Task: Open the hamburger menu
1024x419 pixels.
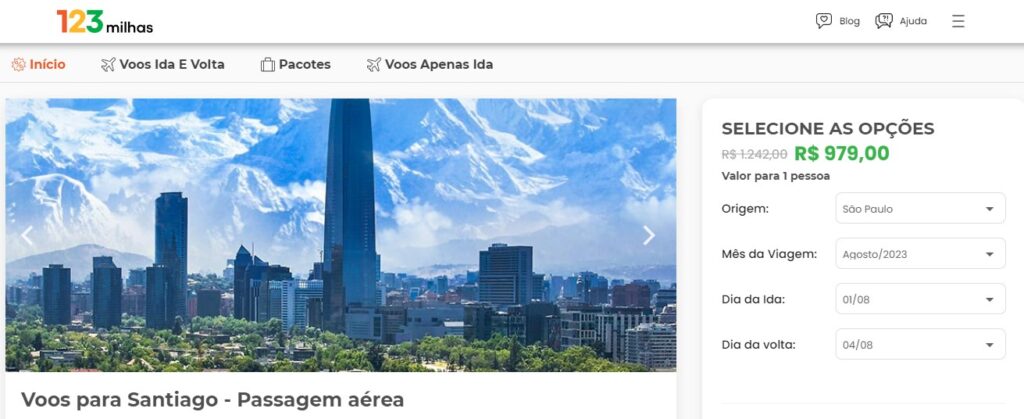Action: click(x=957, y=21)
